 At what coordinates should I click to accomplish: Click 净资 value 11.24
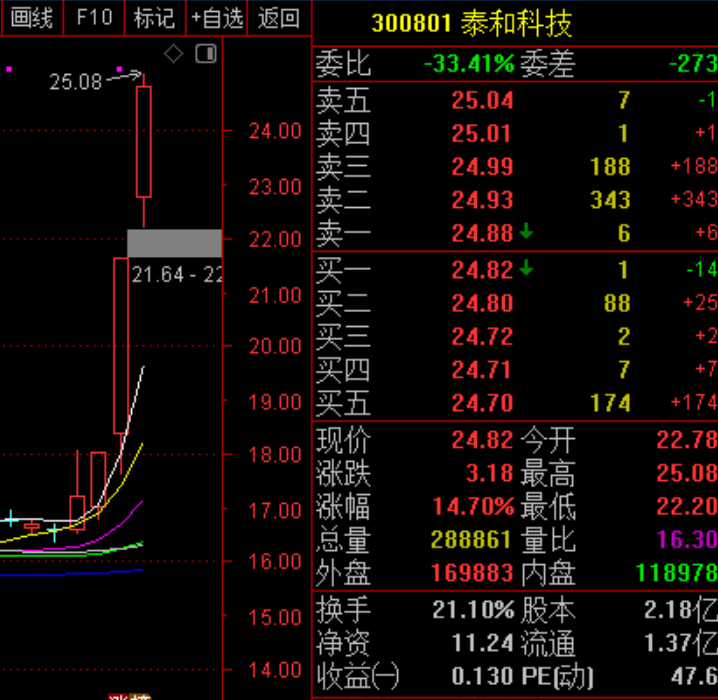click(x=482, y=643)
